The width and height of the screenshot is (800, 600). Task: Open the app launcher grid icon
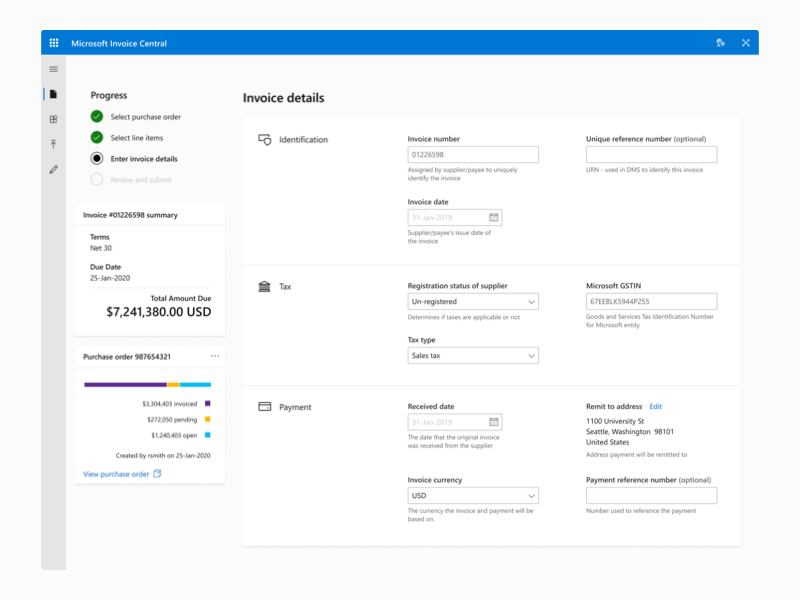54,43
